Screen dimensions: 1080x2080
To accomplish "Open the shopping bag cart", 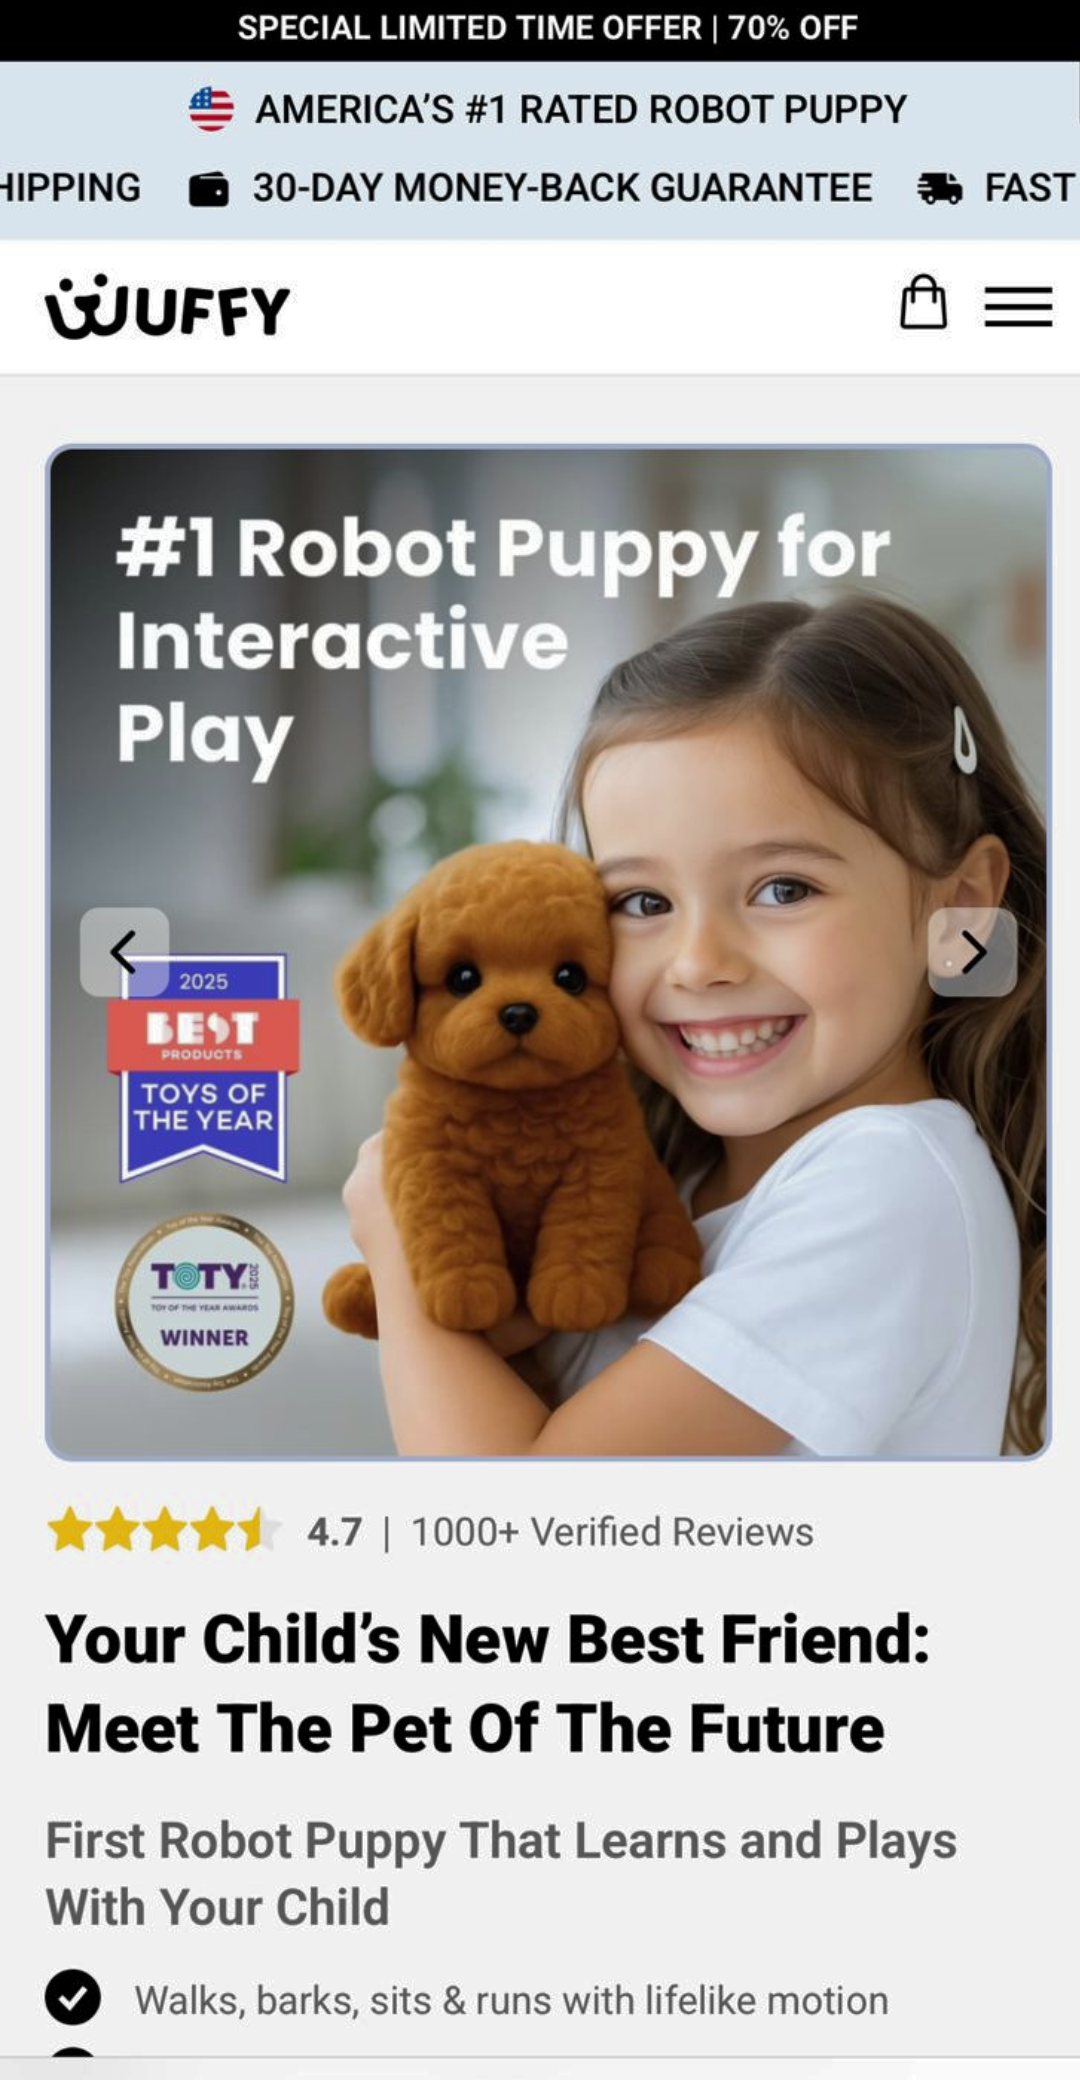I will (x=923, y=303).
